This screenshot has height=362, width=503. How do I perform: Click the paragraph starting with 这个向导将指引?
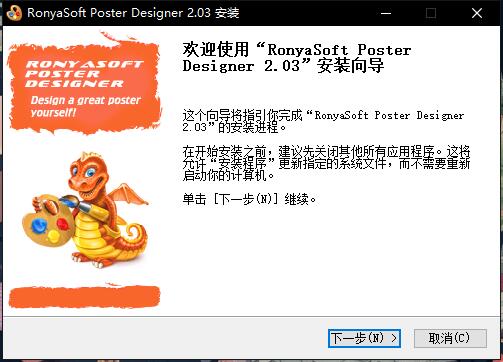point(323,121)
